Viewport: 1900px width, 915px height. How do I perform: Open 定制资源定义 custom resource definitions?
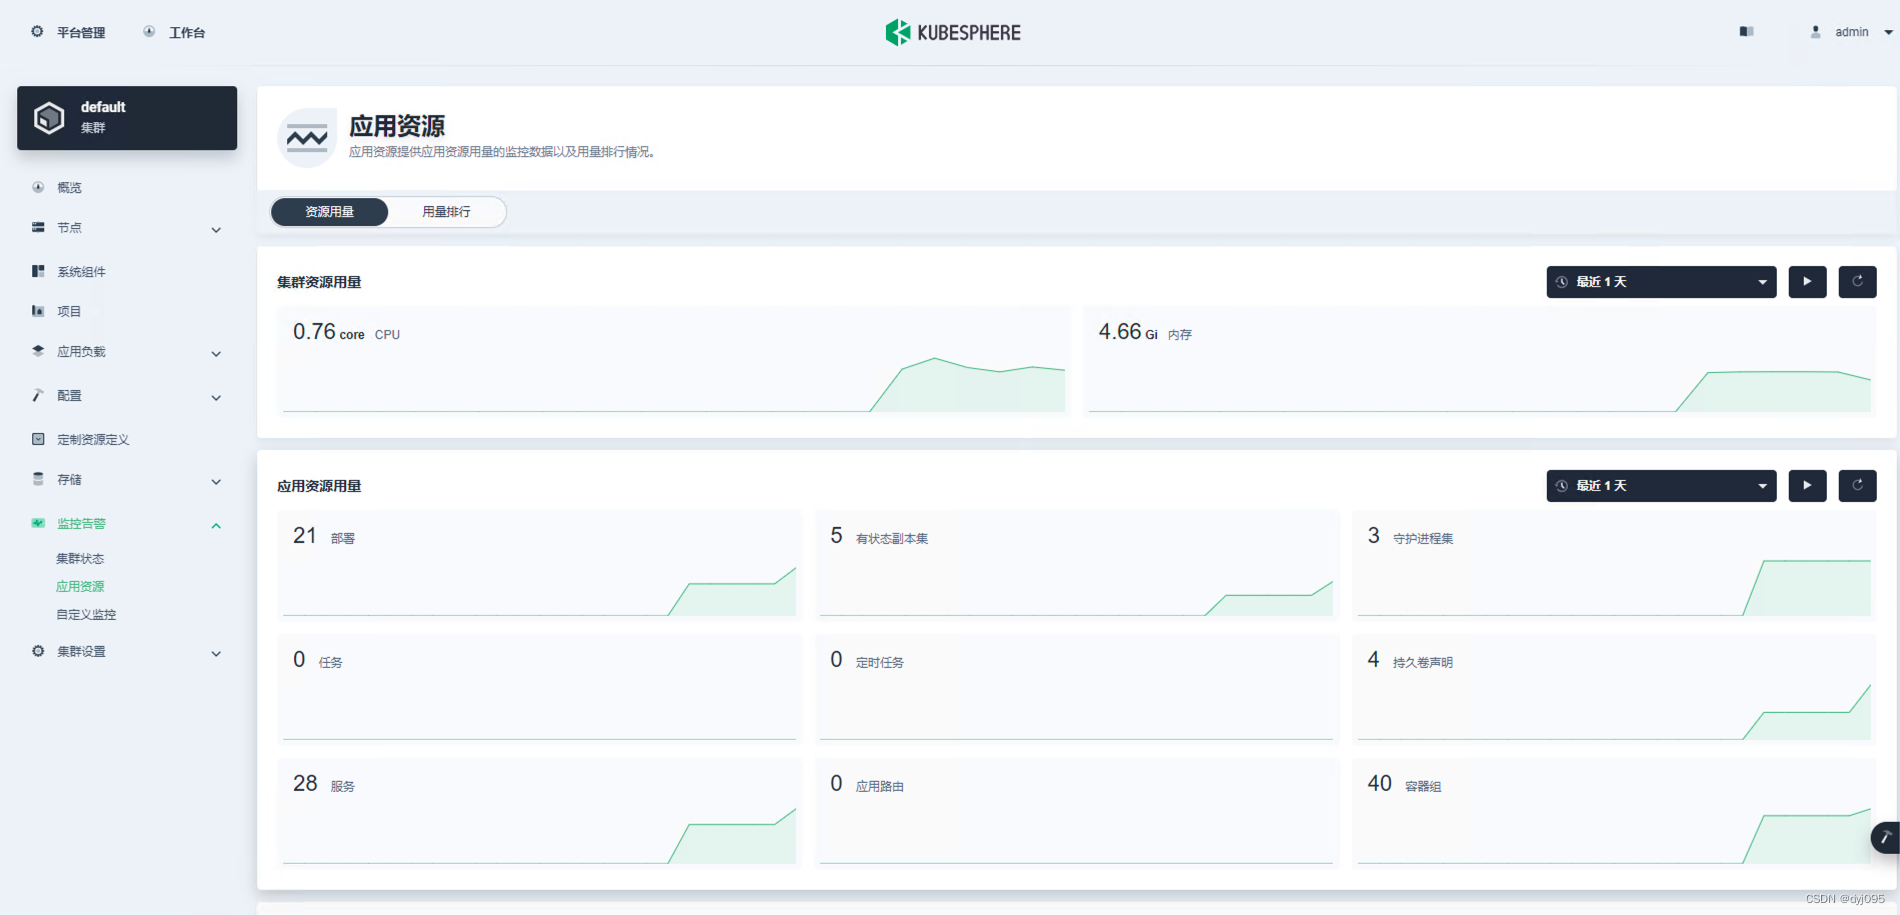93,439
